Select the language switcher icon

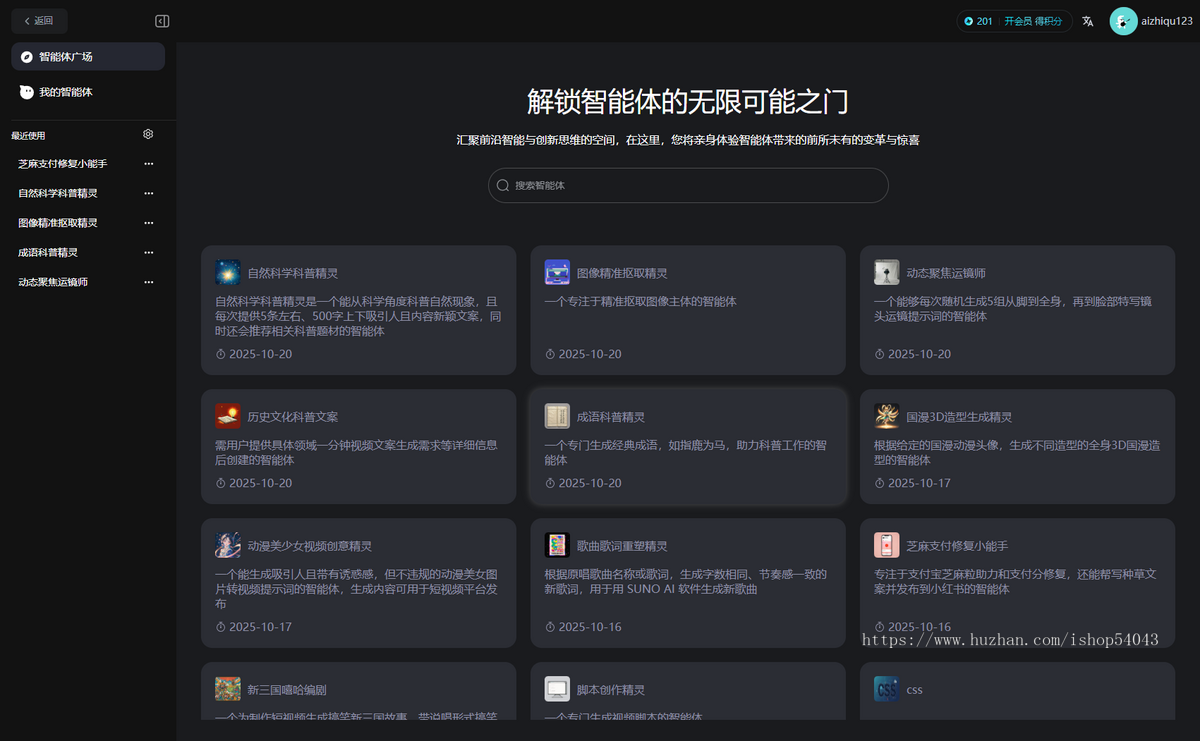tap(1087, 20)
